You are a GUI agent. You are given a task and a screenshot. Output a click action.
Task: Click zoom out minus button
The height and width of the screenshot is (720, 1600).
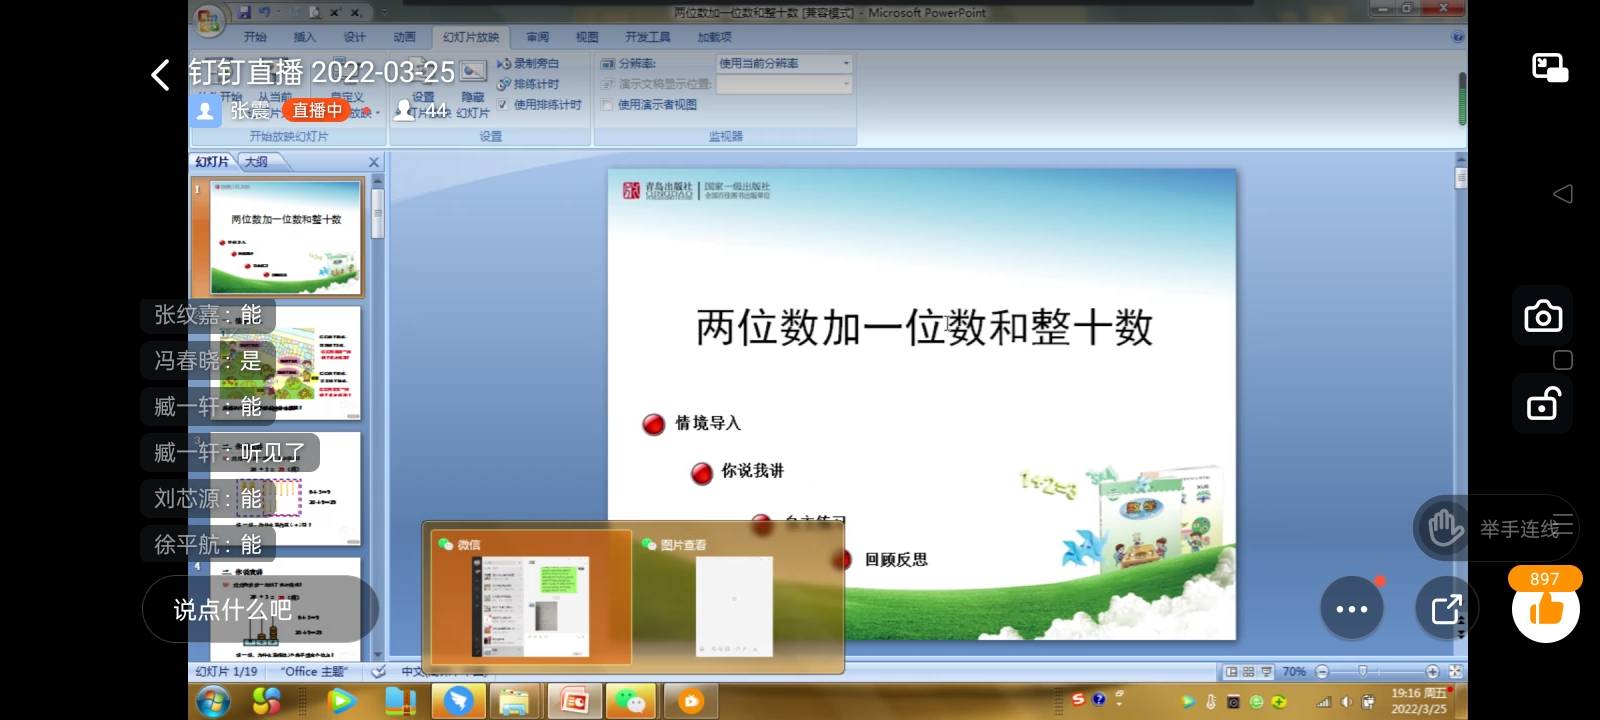click(x=1322, y=672)
